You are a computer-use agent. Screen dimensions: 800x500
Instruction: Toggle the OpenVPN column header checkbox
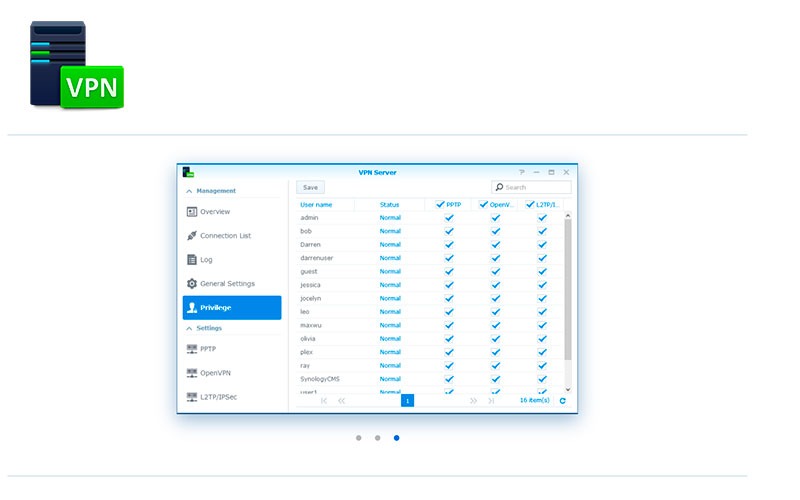[484, 205]
